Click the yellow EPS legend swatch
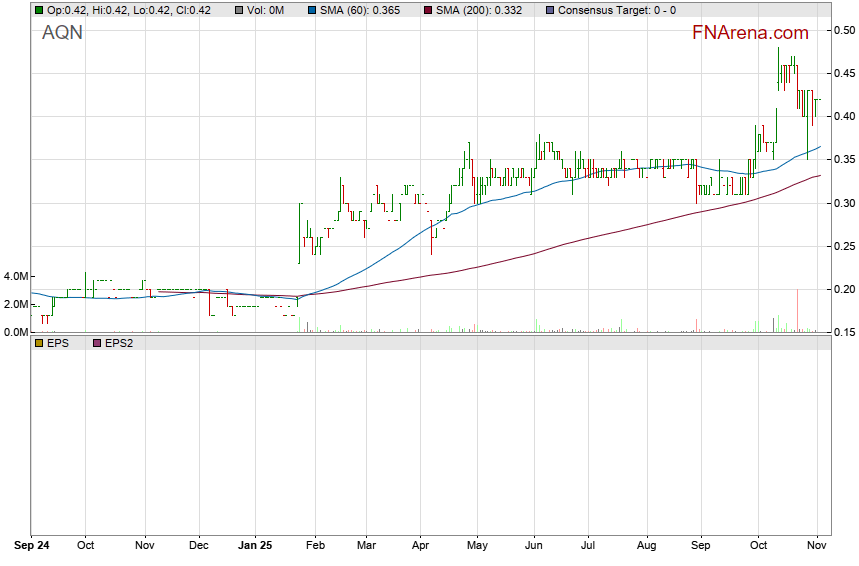Image resolution: width=859 pixels, height=566 pixels. pyautogui.click(x=38, y=343)
